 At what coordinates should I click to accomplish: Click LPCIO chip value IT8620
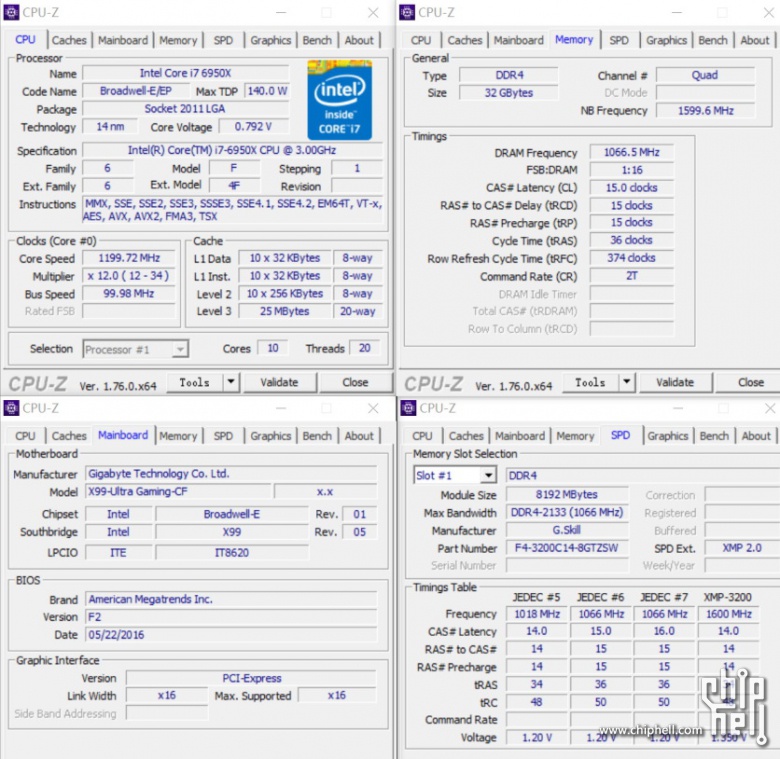click(x=232, y=553)
